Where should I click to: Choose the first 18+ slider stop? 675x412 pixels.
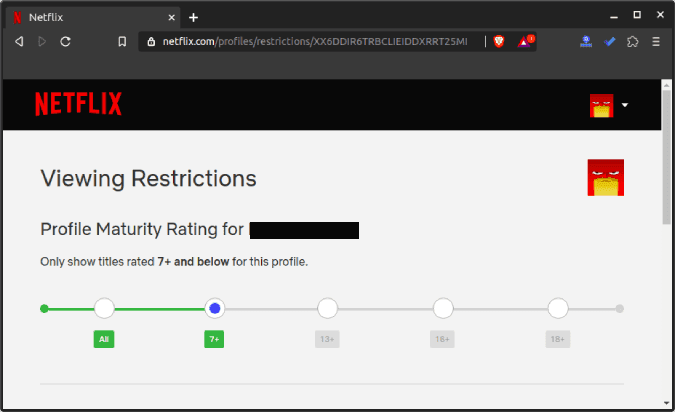(443, 308)
